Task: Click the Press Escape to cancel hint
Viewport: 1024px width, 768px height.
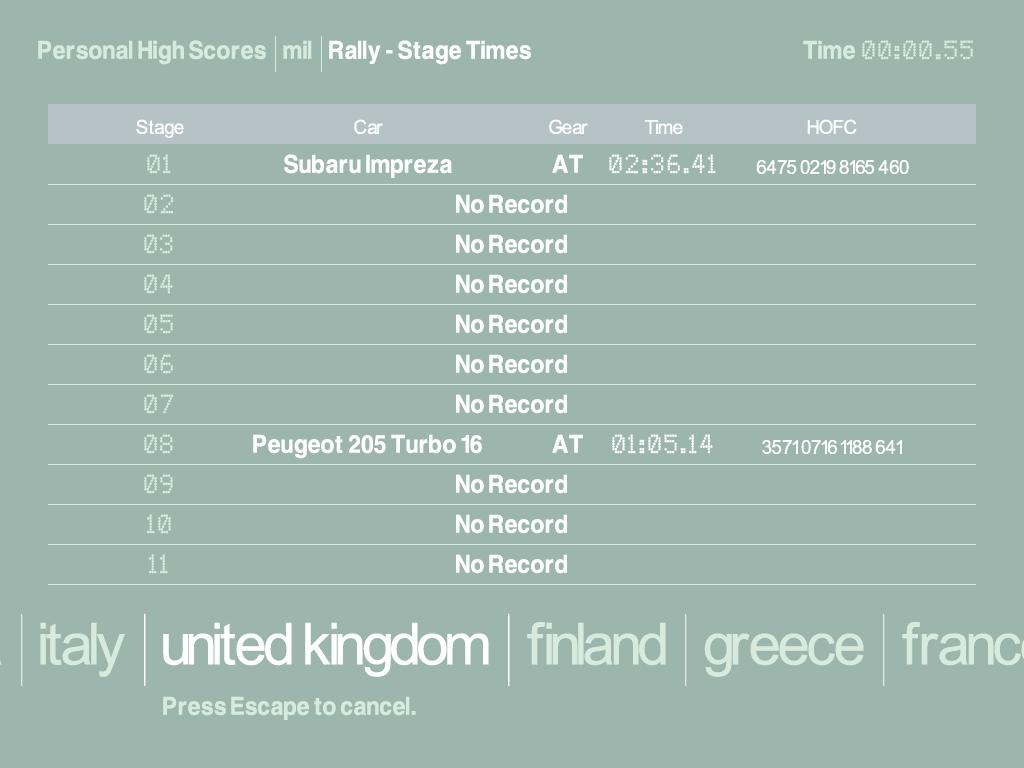Action: tap(288, 707)
